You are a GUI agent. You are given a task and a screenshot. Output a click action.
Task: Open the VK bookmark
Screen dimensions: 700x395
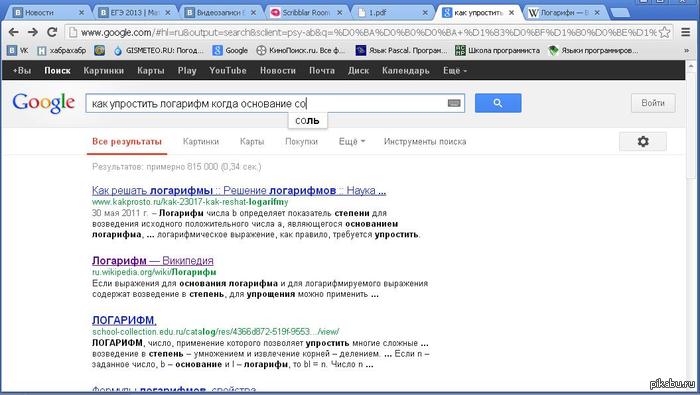tap(18, 51)
